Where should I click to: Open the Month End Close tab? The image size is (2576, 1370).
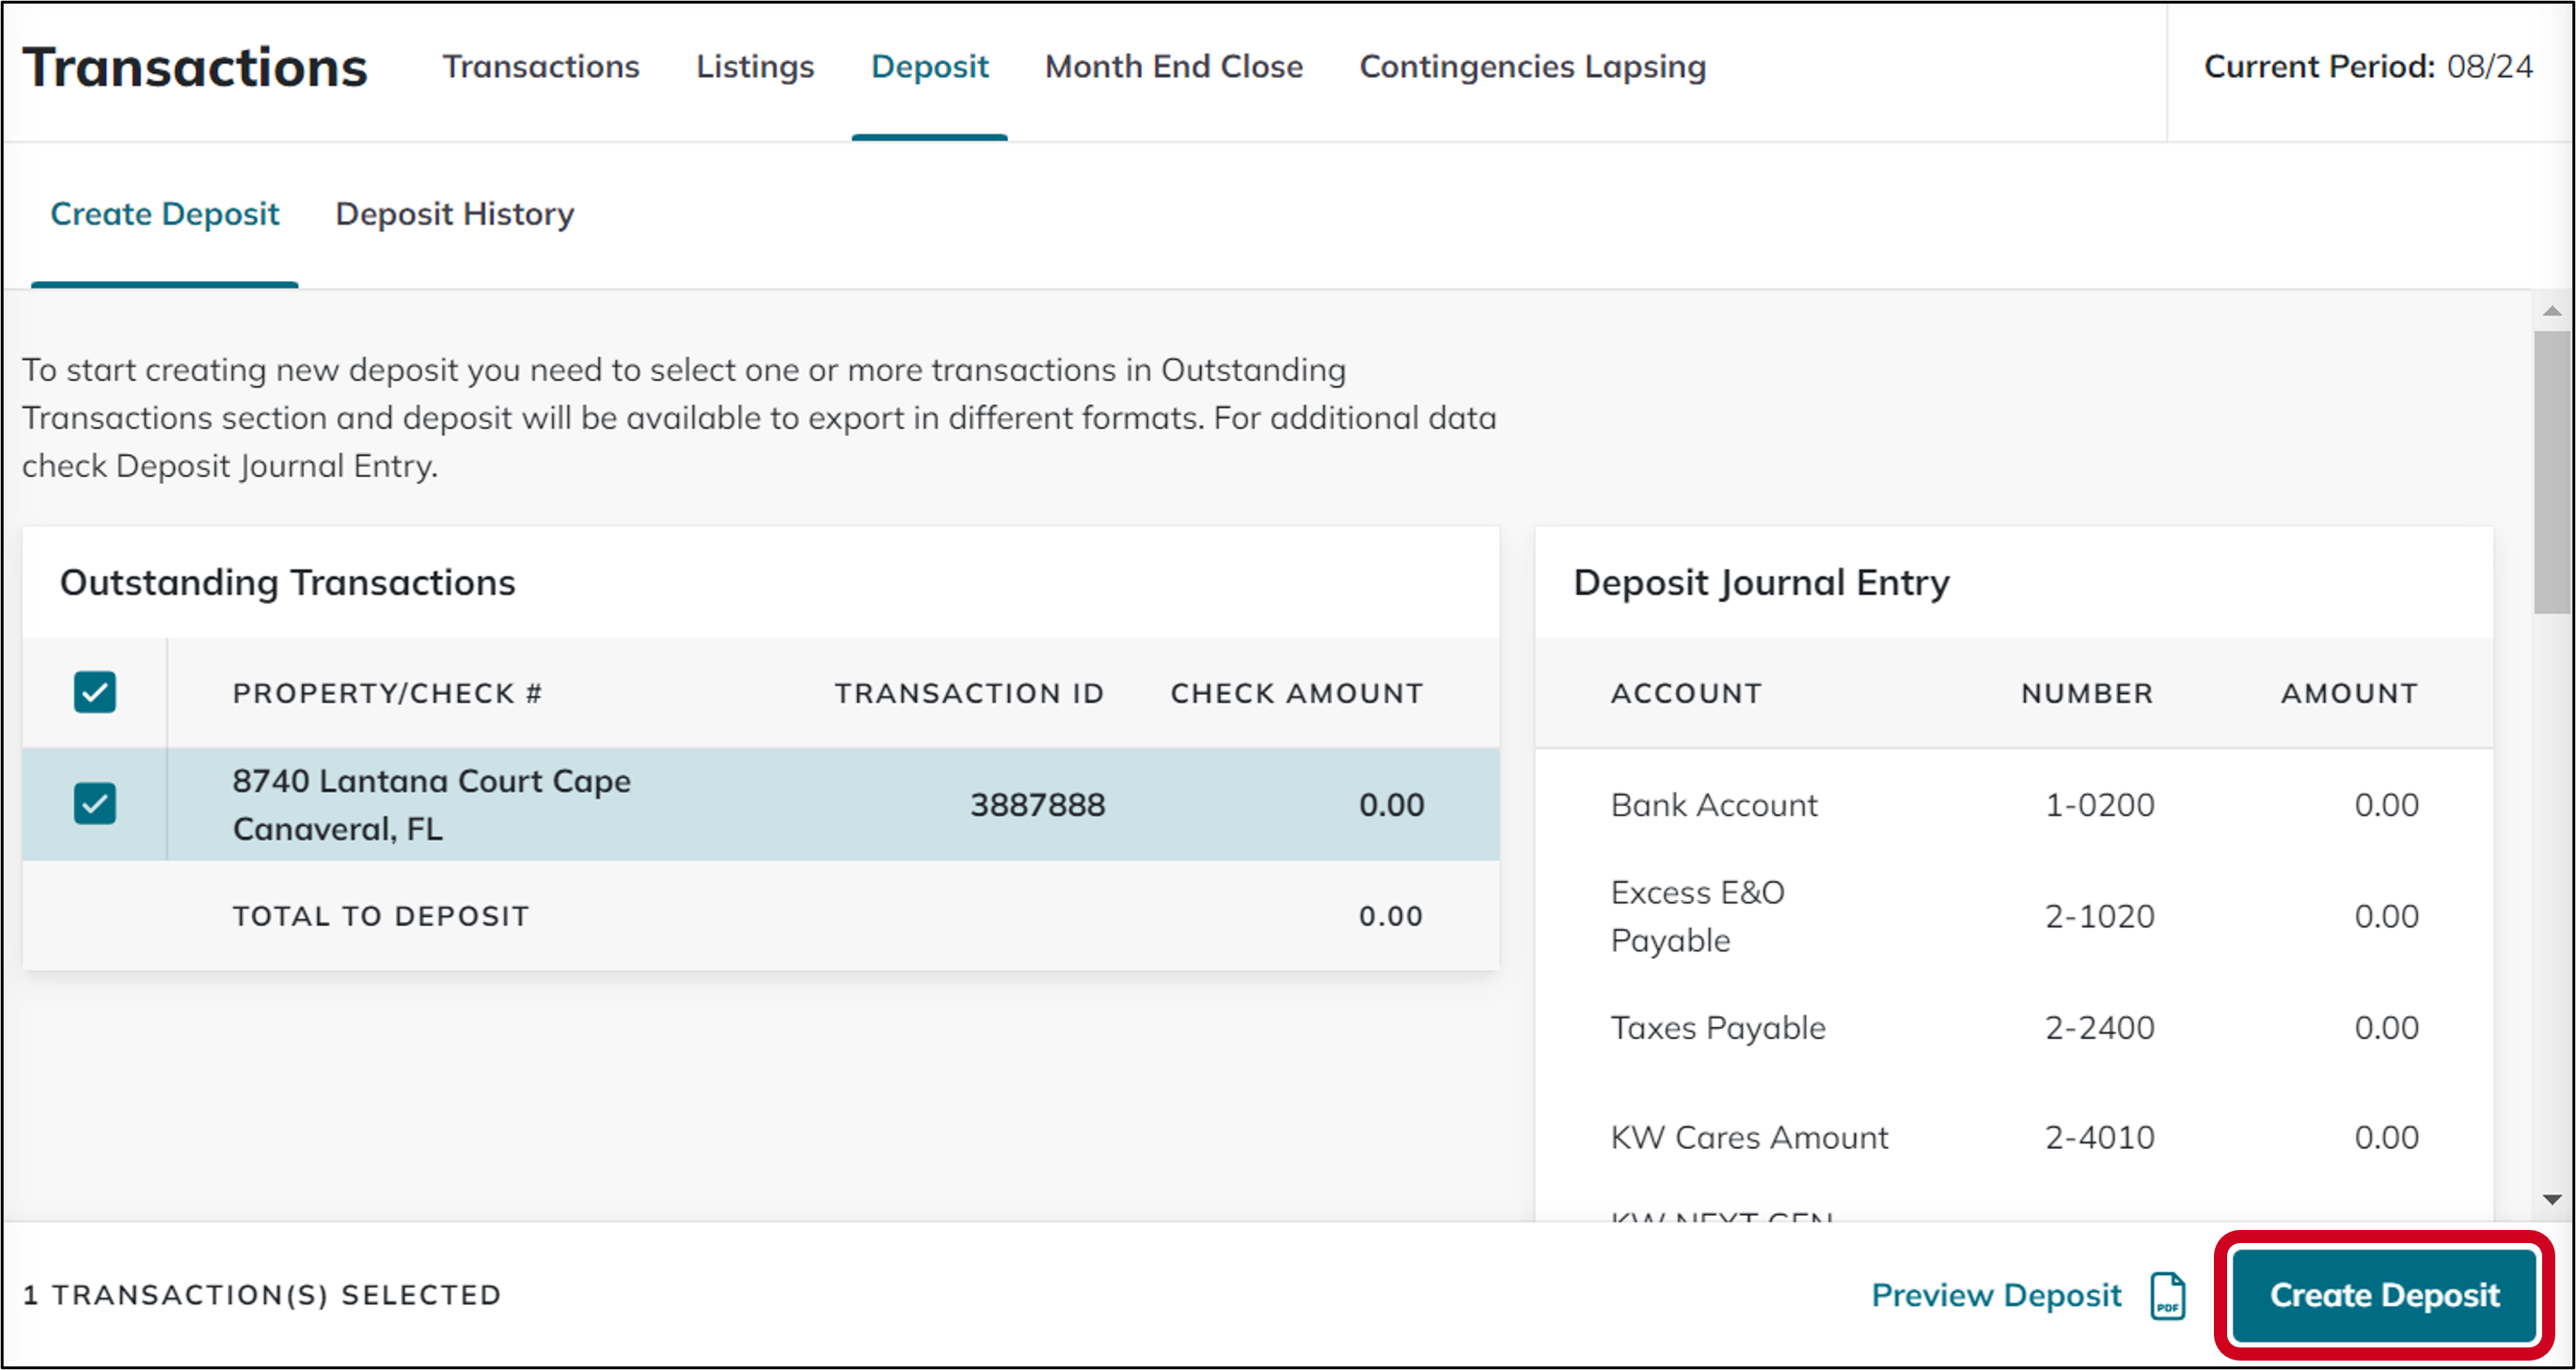tap(1173, 67)
